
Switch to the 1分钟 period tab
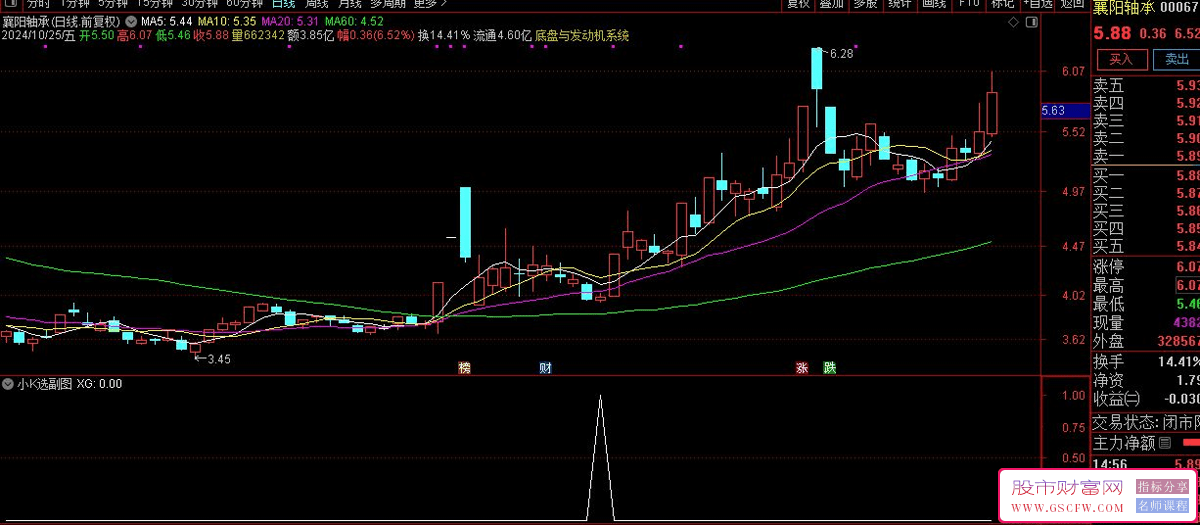pyautogui.click(x=76, y=3)
